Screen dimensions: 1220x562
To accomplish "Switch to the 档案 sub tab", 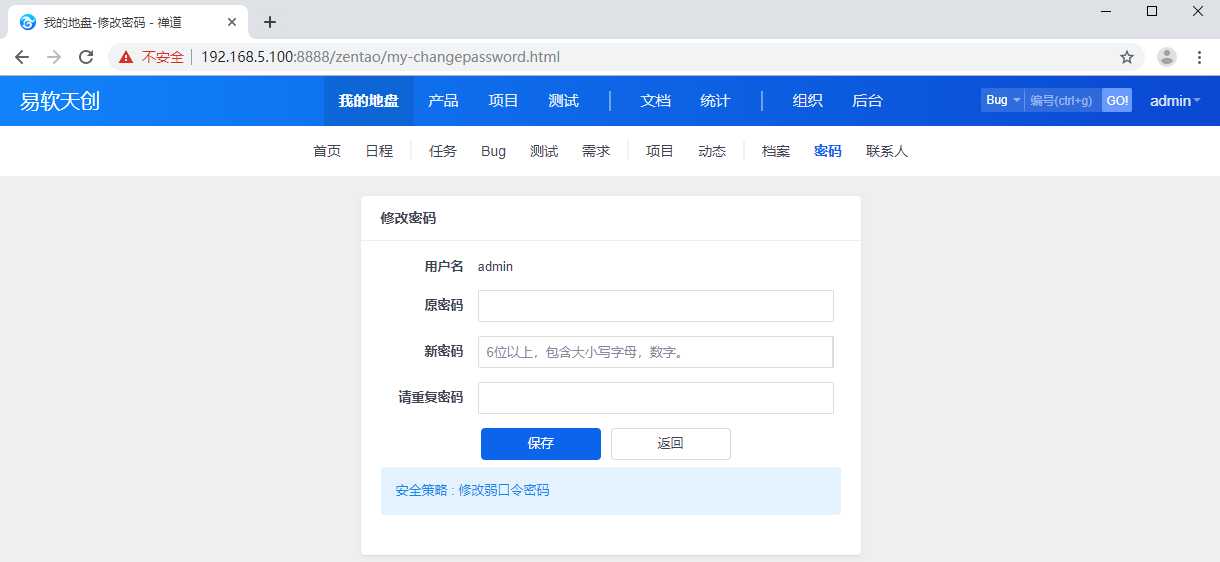I will click(x=776, y=151).
